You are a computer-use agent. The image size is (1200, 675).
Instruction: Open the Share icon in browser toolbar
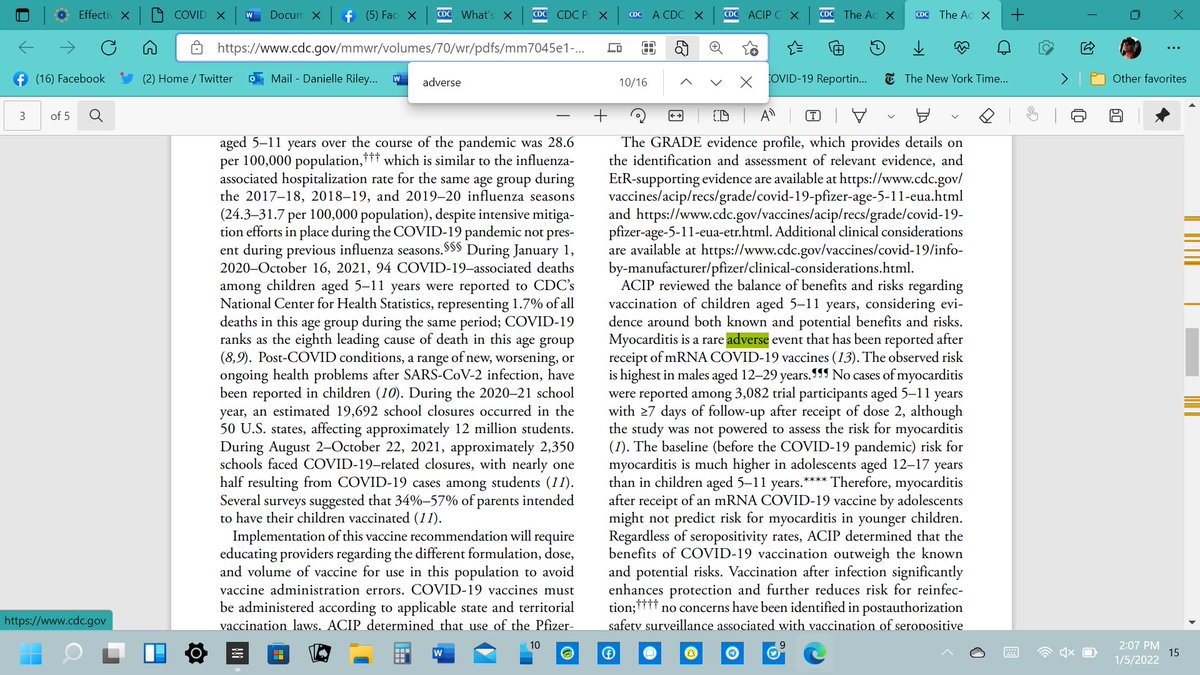coord(1086,47)
